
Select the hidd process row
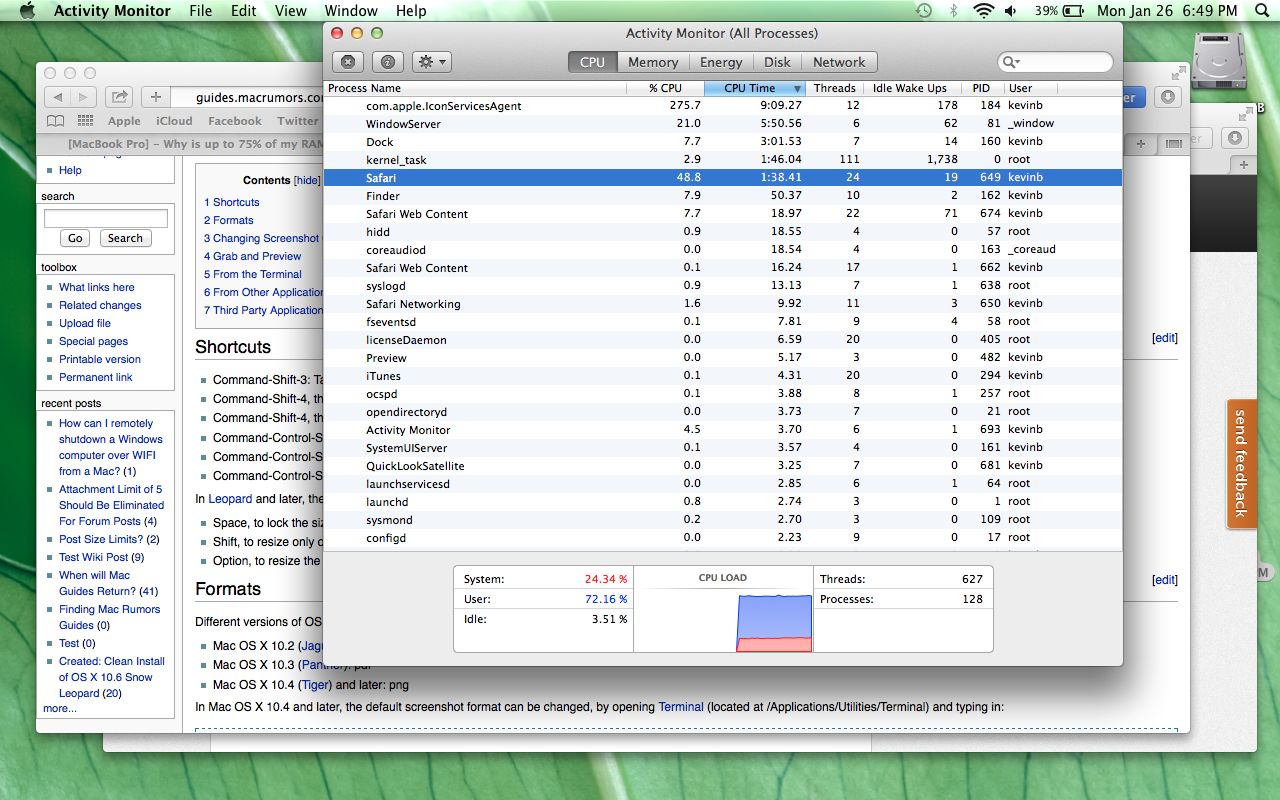[x=723, y=231]
